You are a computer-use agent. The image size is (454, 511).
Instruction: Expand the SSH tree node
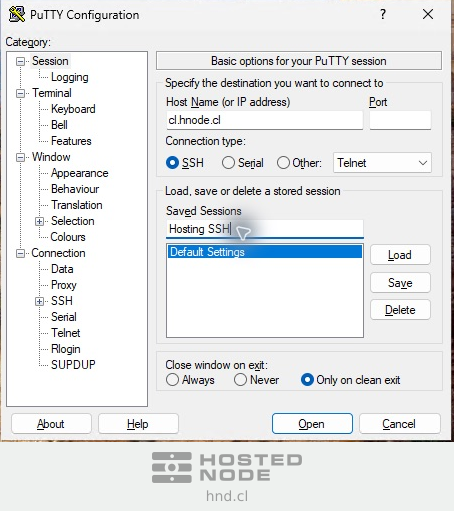(x=39, y=301)
